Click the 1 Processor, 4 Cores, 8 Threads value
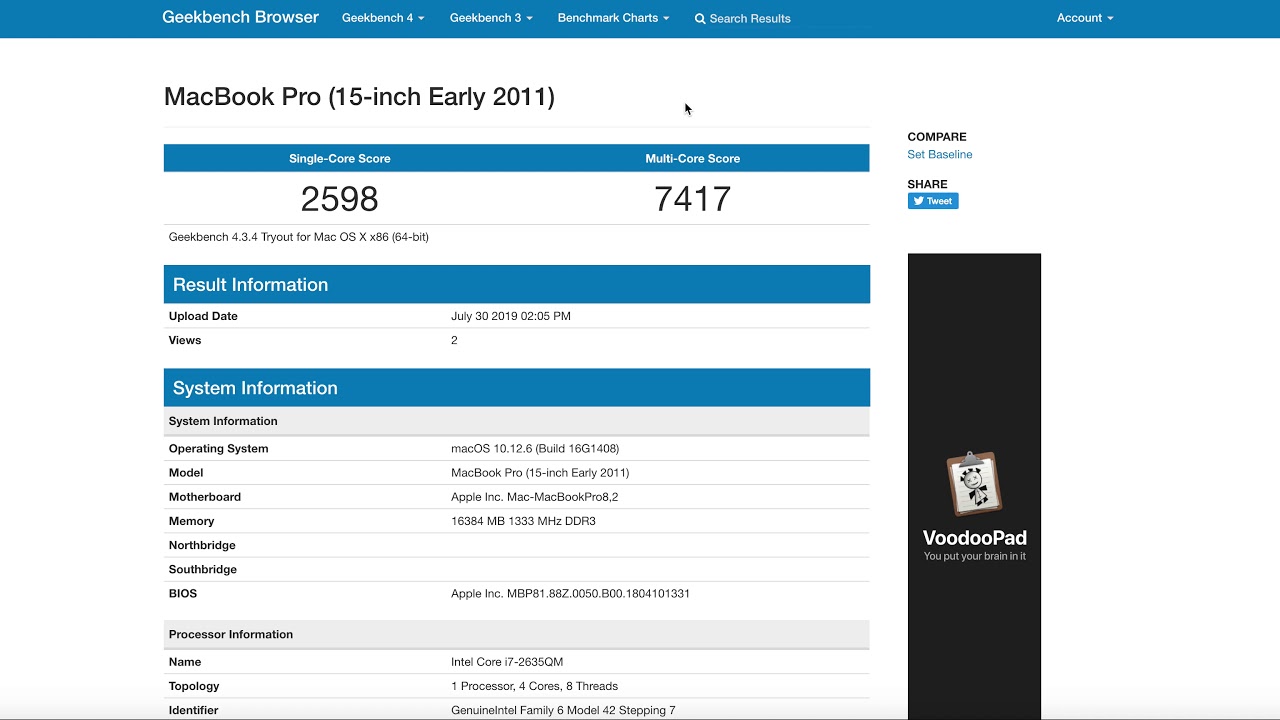The height and width of the screenshot is (720, 1280). [534, 686]
